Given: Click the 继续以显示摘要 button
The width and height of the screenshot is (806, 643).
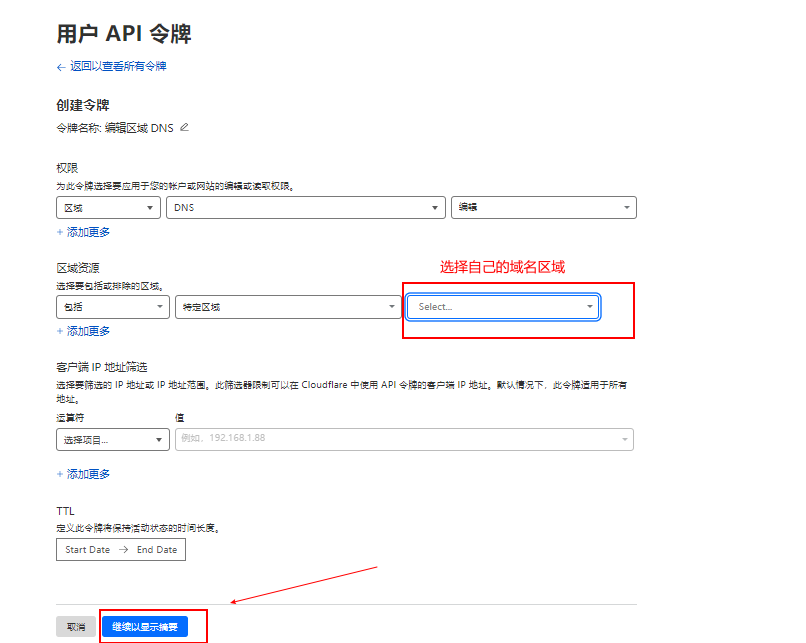Looking at the screenshot, I should pos(145,627).
